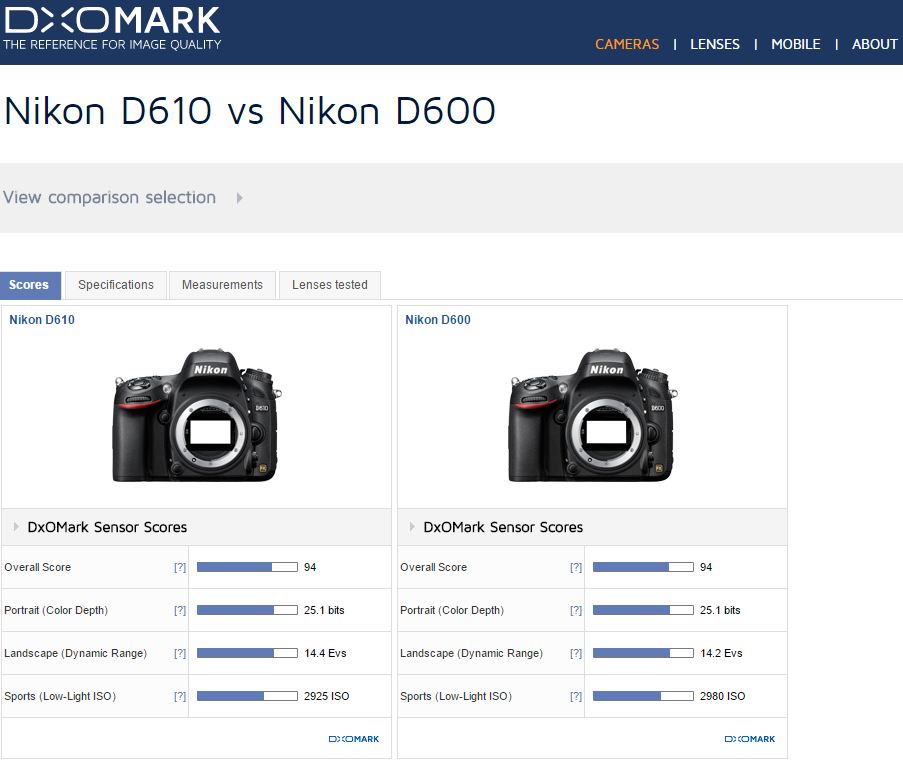Image resolution: width=903 pixels, height=772 pixels.
Task: Switch to the Specifications tab
Action: tap(116, 285)
